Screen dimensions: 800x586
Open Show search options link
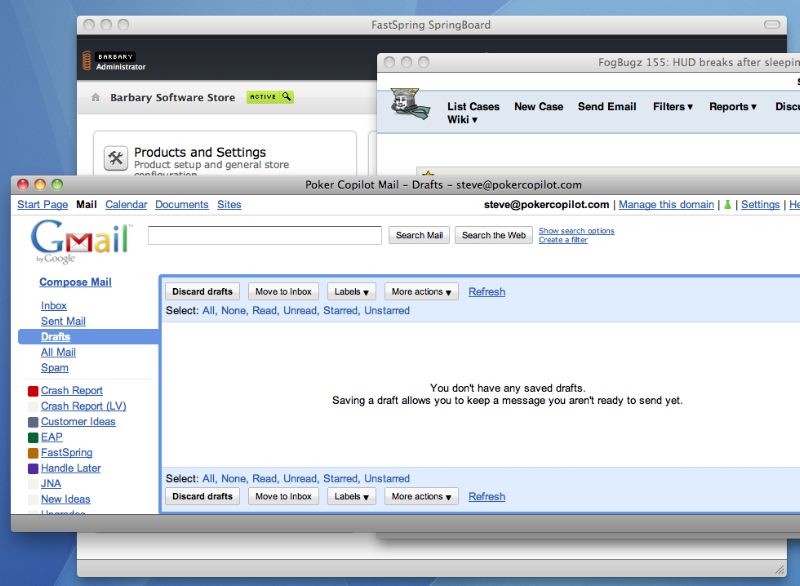[x=577, y=231]
